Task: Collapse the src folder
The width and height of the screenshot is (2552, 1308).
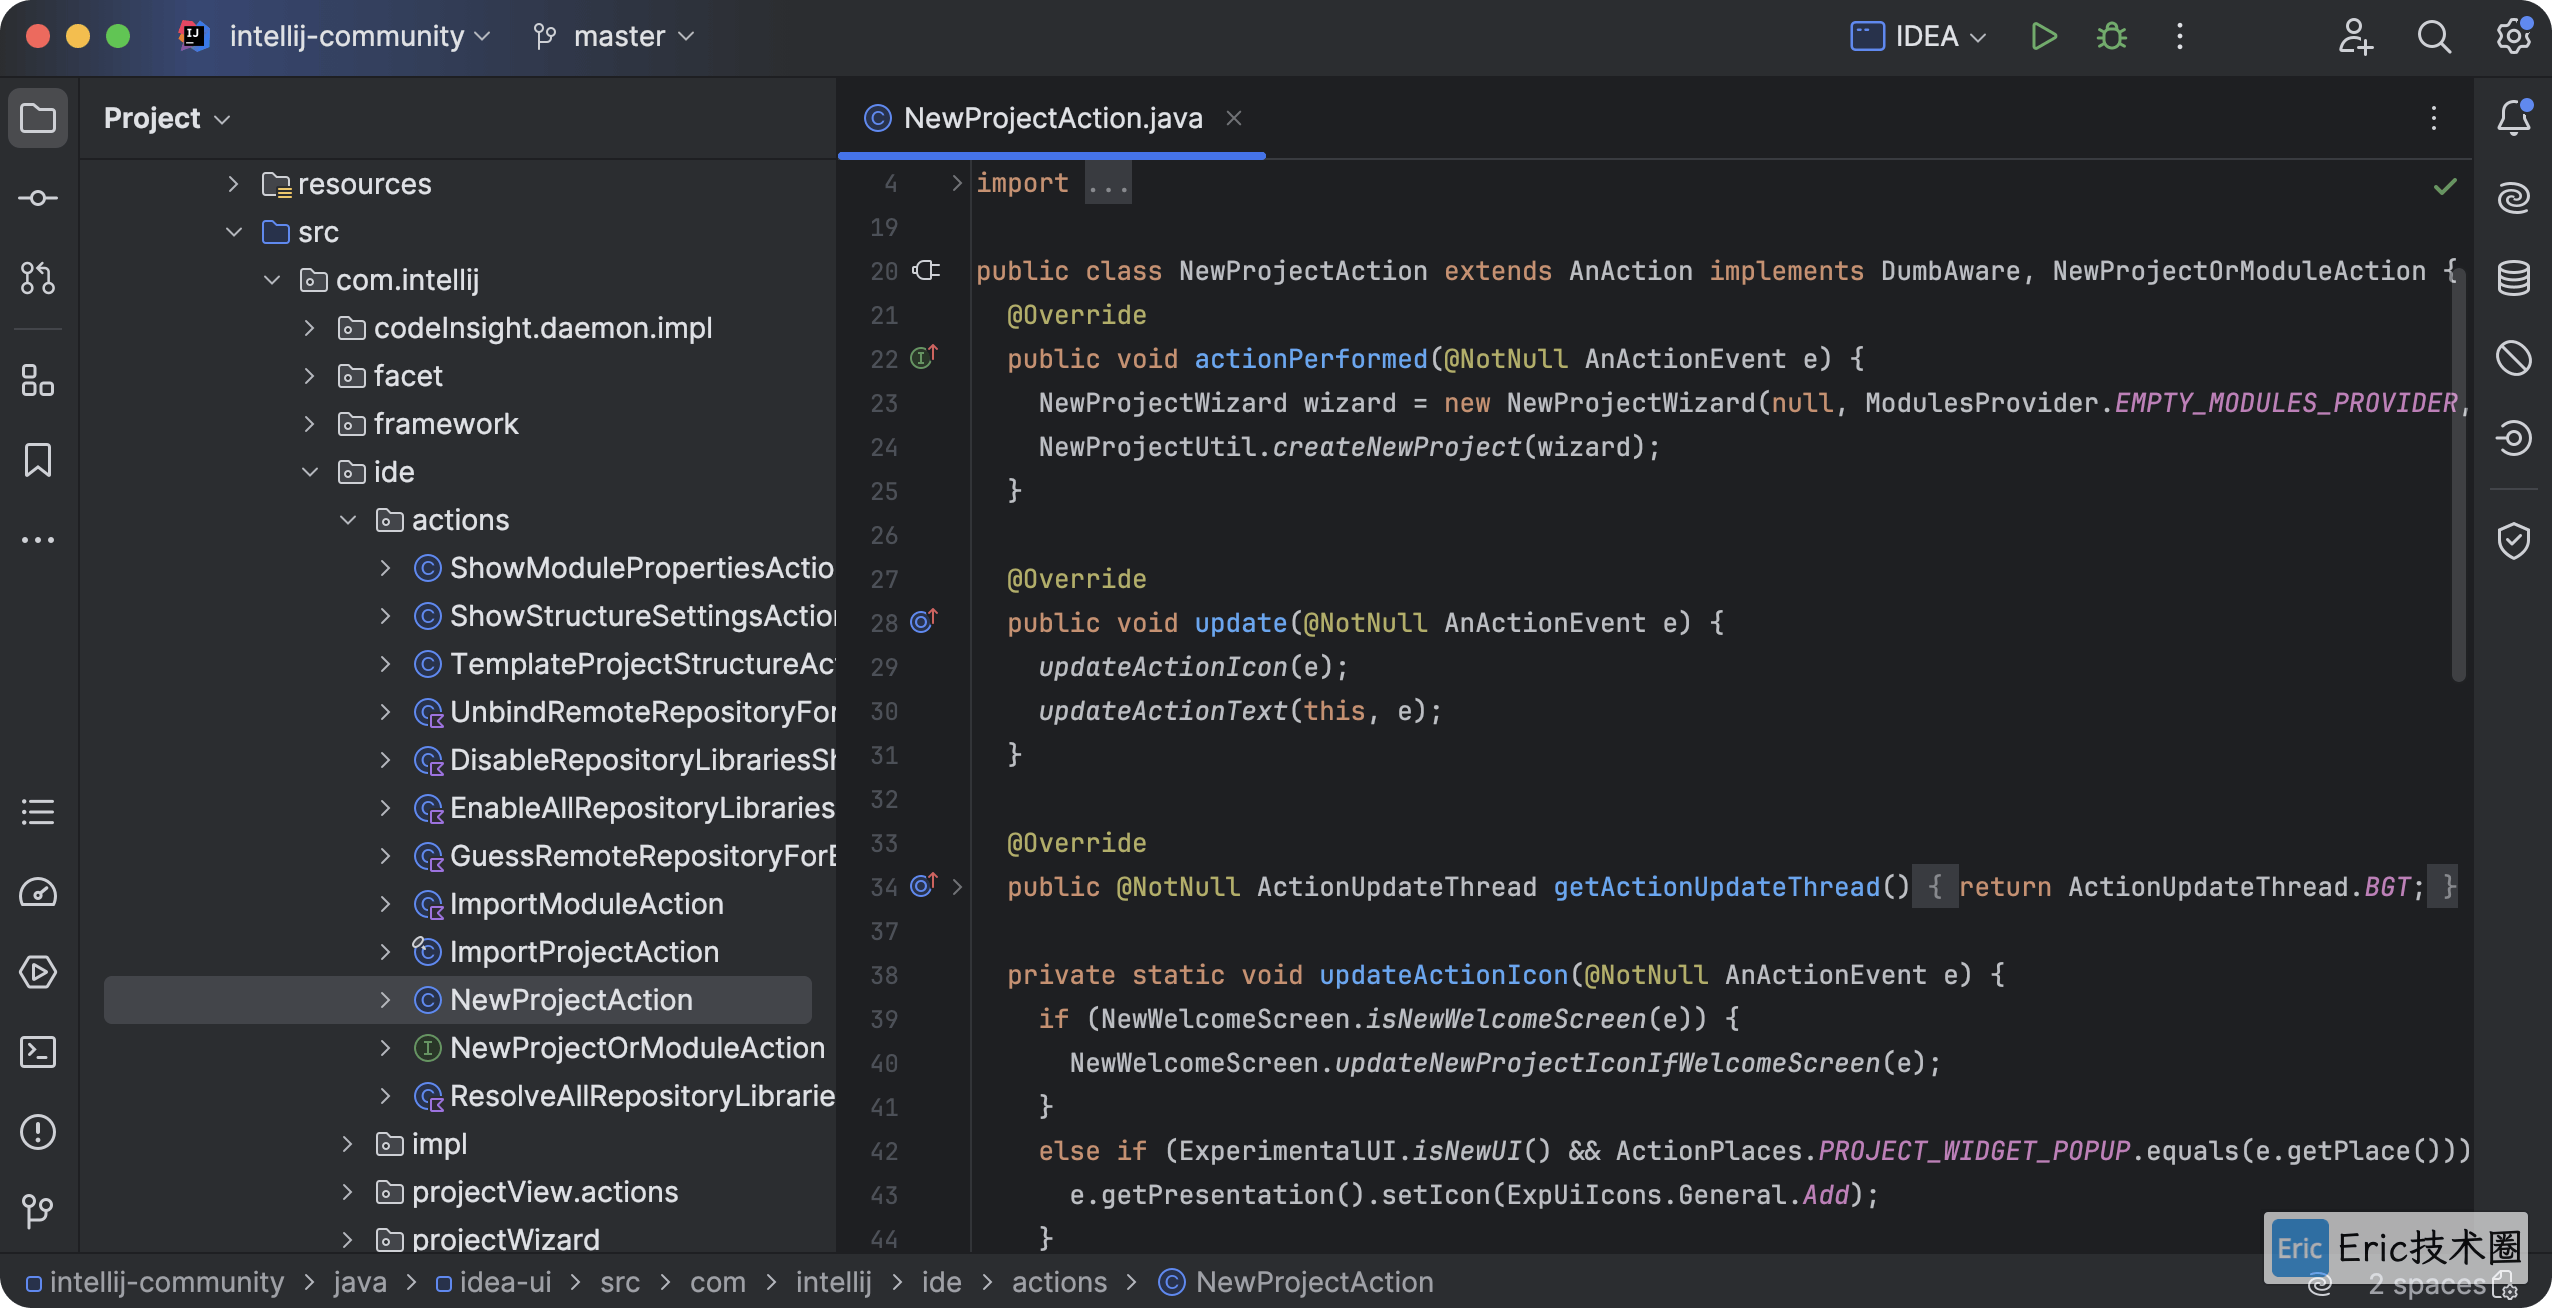Action: click(x=233, y=232)
